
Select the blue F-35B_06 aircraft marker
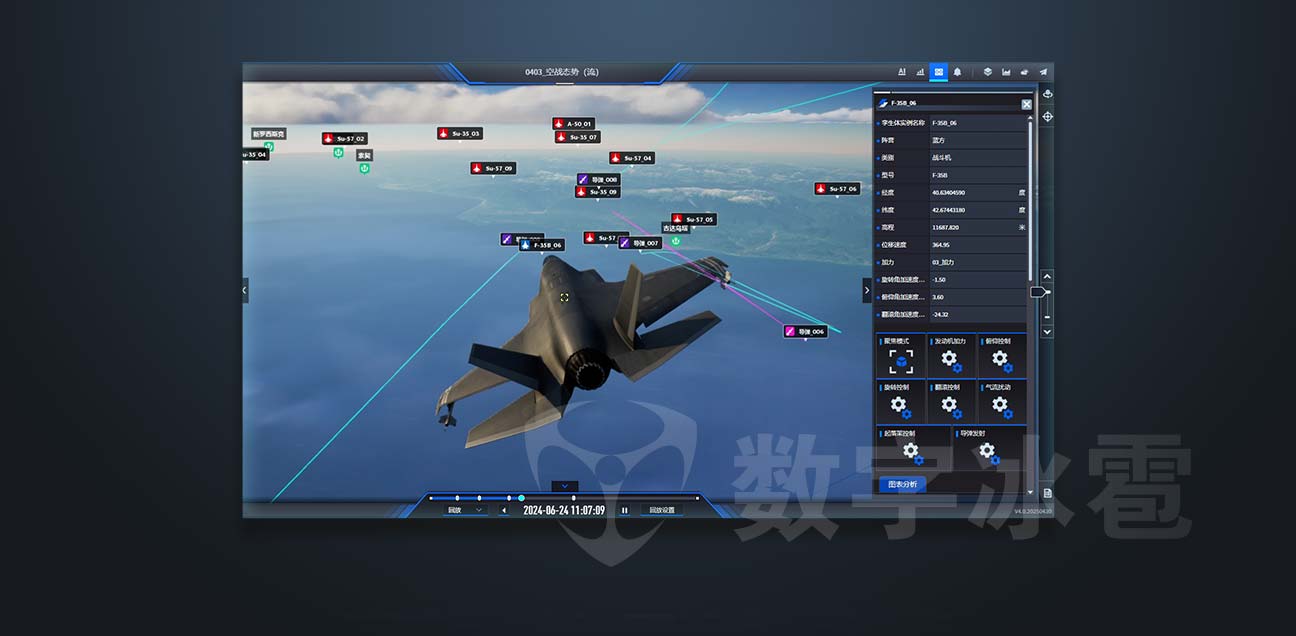[542, 245]
